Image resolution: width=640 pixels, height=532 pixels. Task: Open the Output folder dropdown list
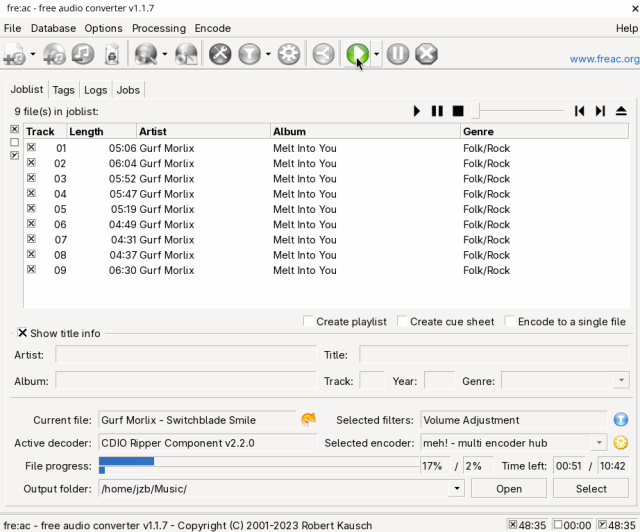pyautogui.click(x=457, y=489)
